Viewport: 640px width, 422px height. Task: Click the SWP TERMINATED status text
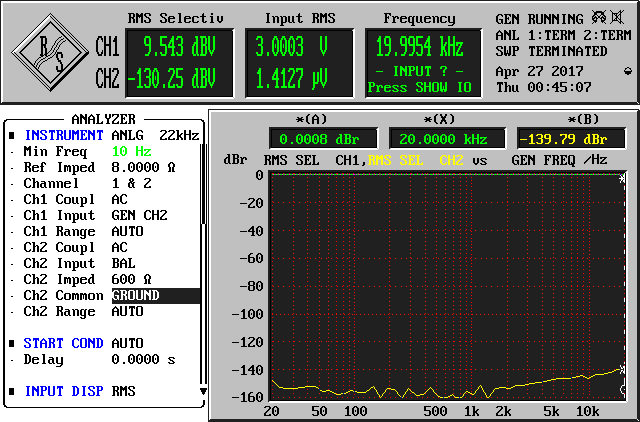tap(551, 52)
